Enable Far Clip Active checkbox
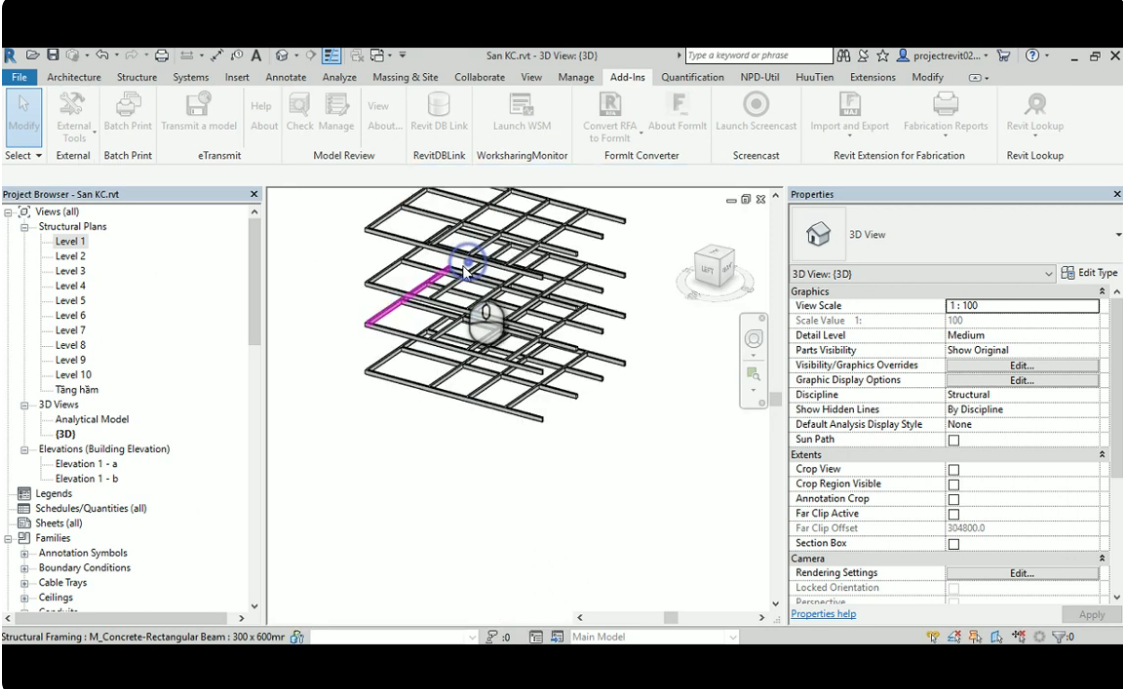 click(x=953, y=514)
